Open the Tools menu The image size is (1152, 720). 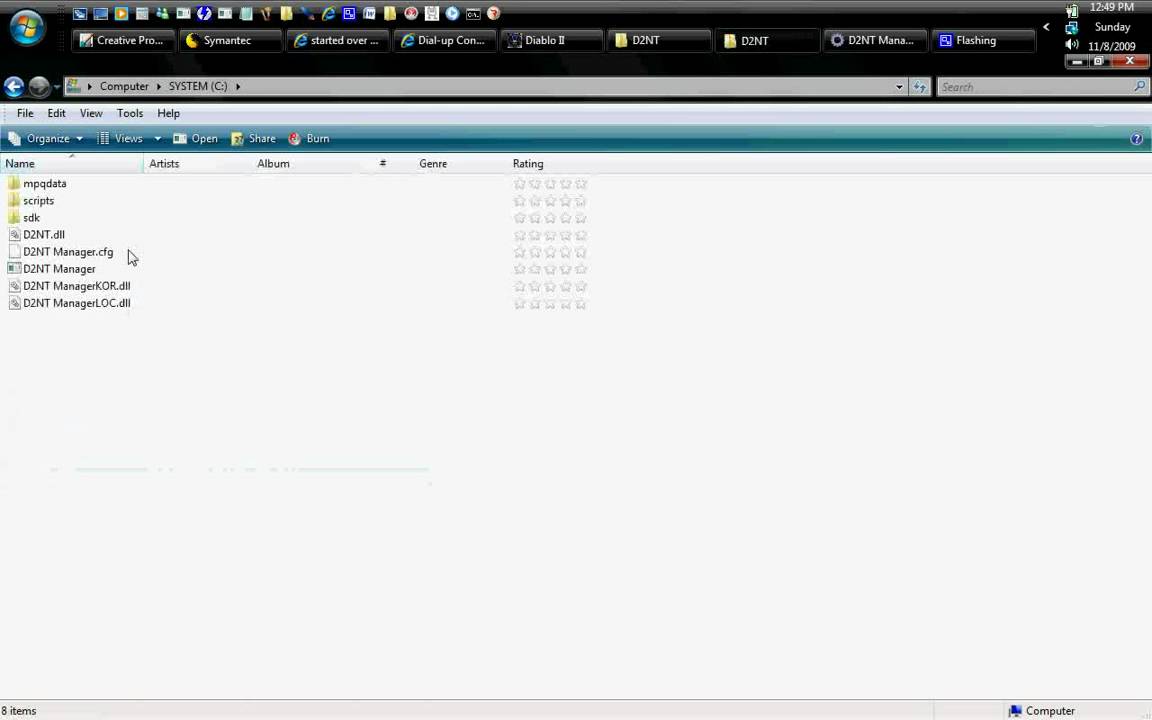pyautogui.click(x=130, y=113)
